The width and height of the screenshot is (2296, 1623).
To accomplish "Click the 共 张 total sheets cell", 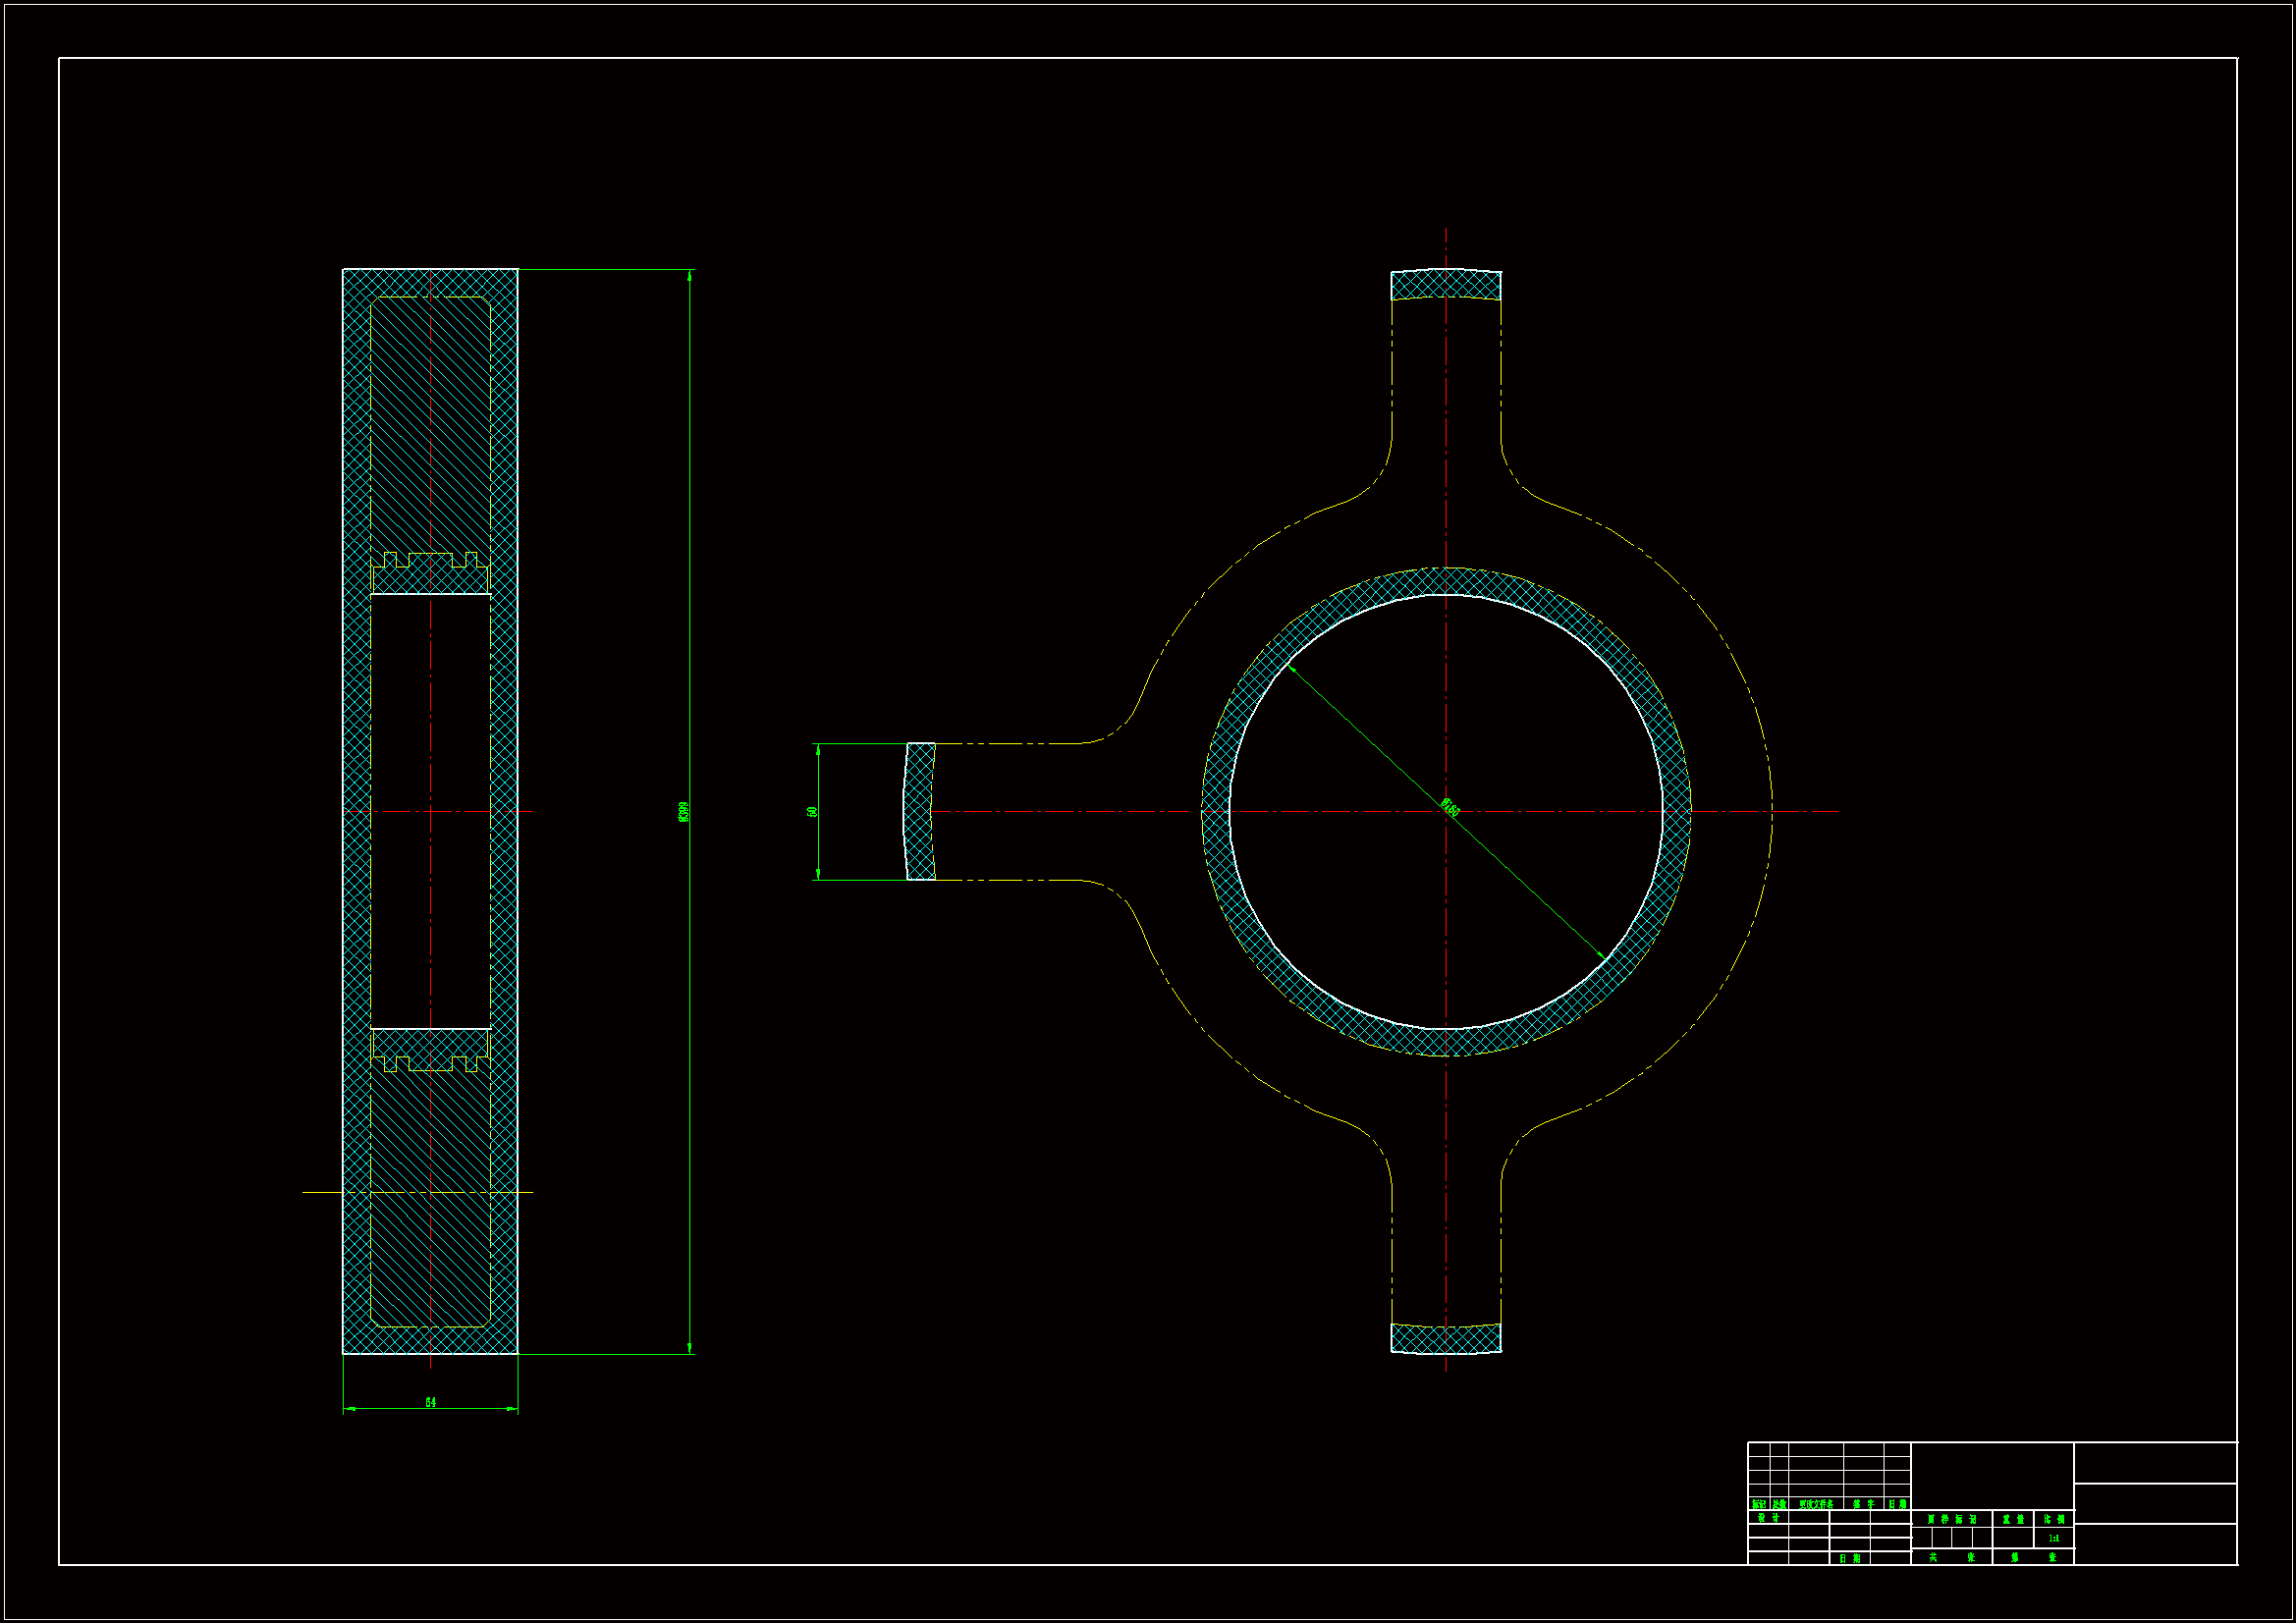I will point(1952,1558).
